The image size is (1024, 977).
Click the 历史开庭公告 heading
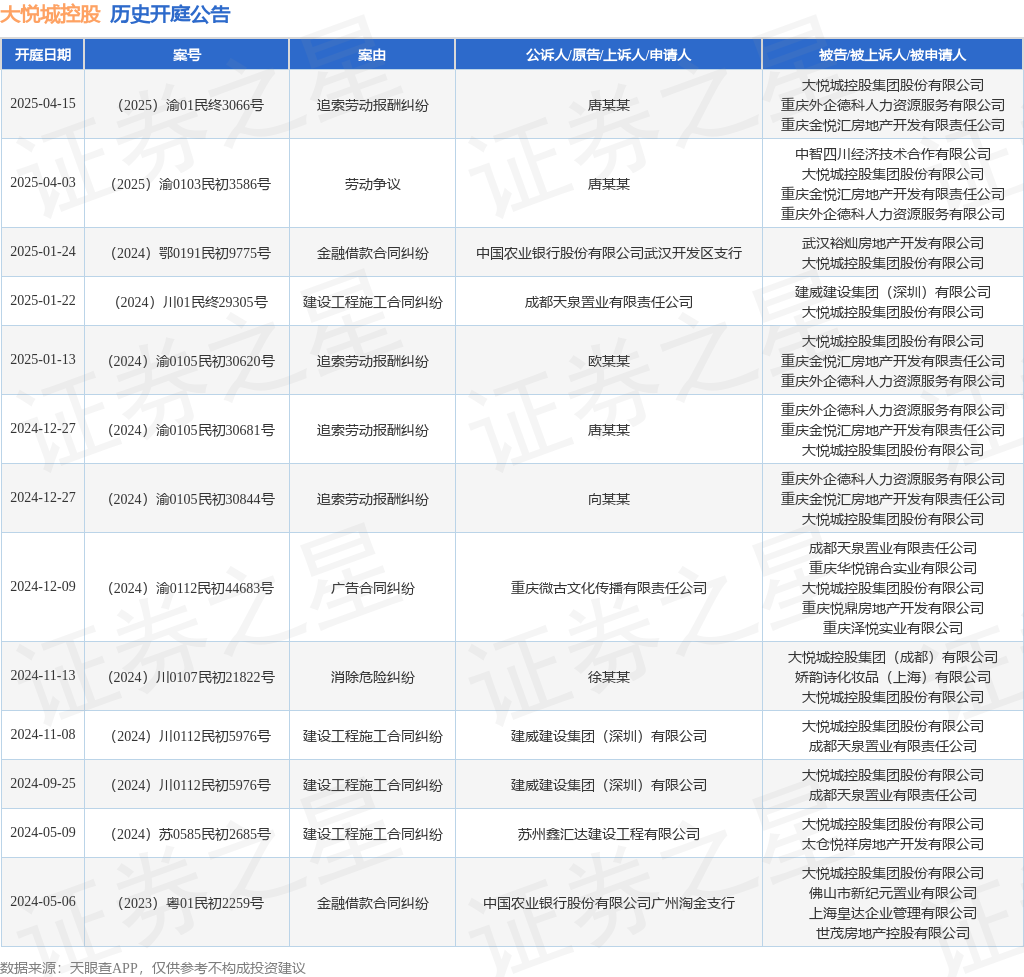coord(170,14)
